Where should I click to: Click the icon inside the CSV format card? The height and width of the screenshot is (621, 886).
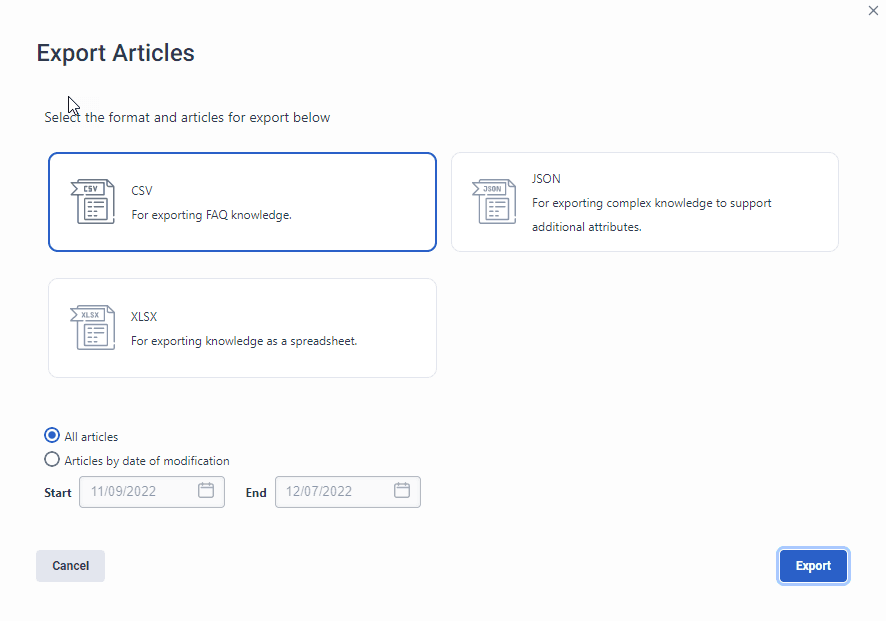tap(92, 201)
